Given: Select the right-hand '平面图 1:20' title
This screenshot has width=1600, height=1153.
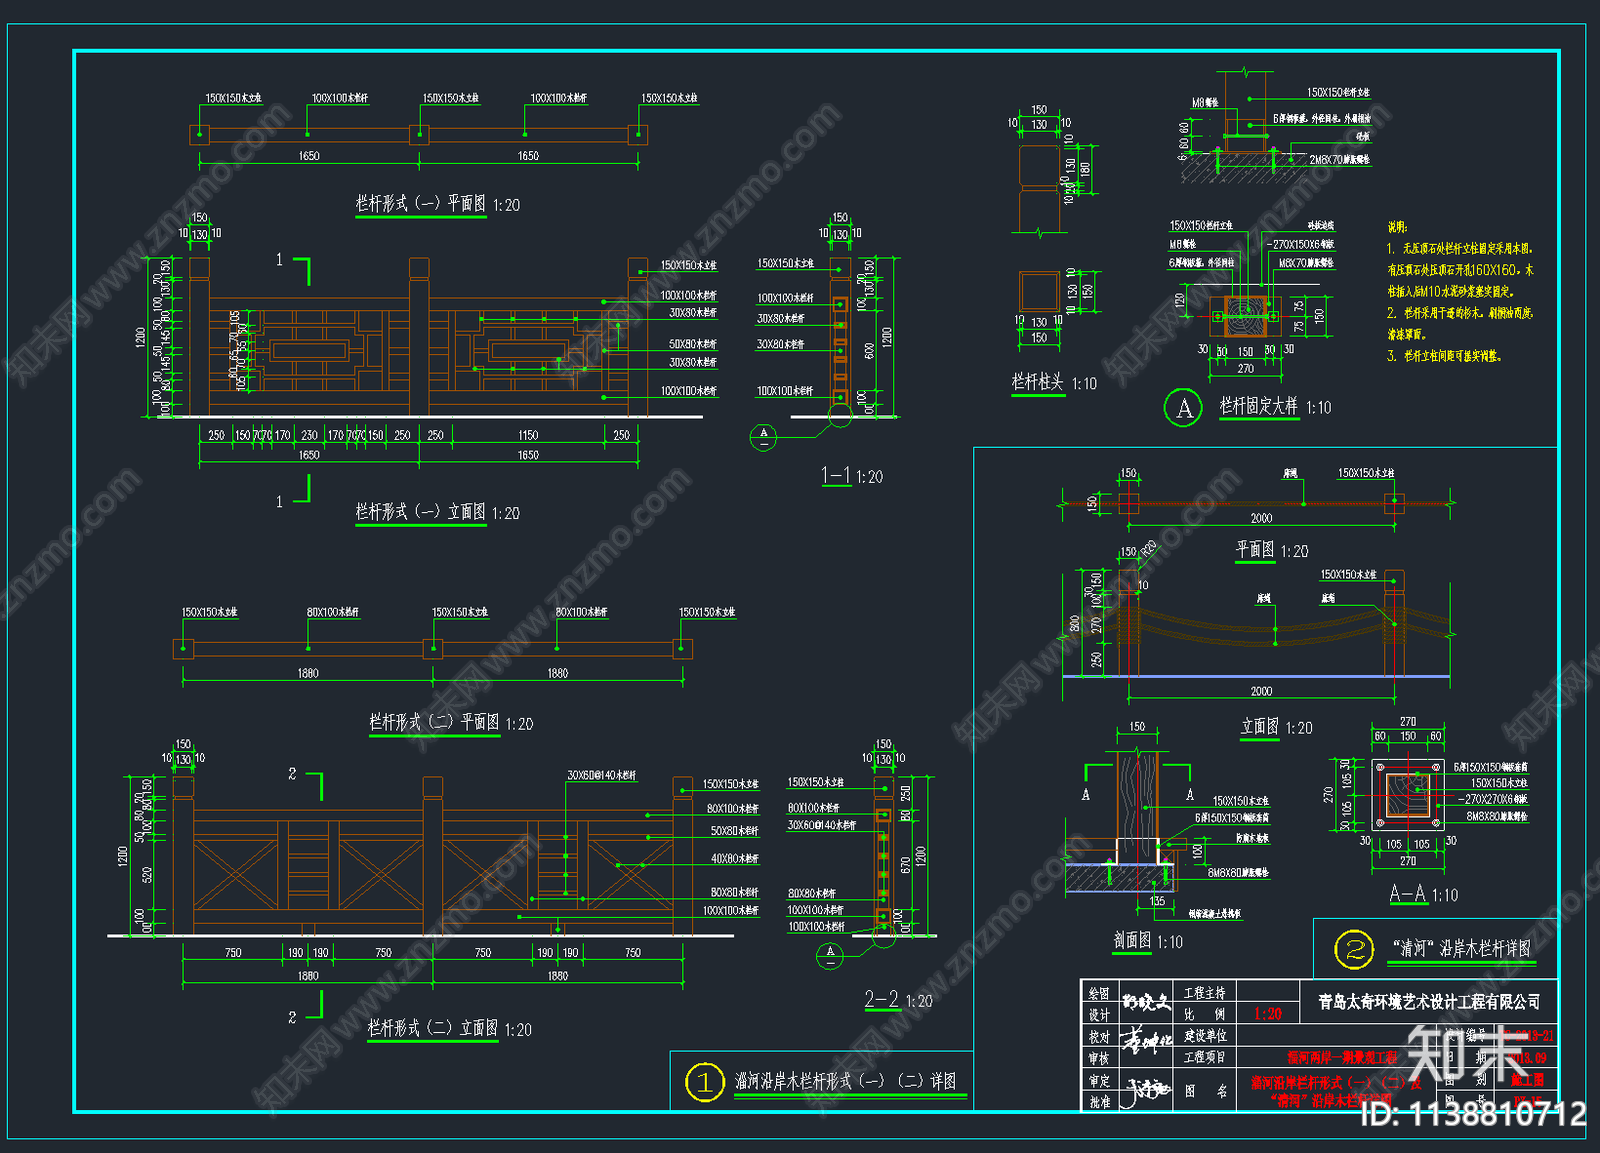Looking at the screenshot, I should click(x=1272, y=550).
